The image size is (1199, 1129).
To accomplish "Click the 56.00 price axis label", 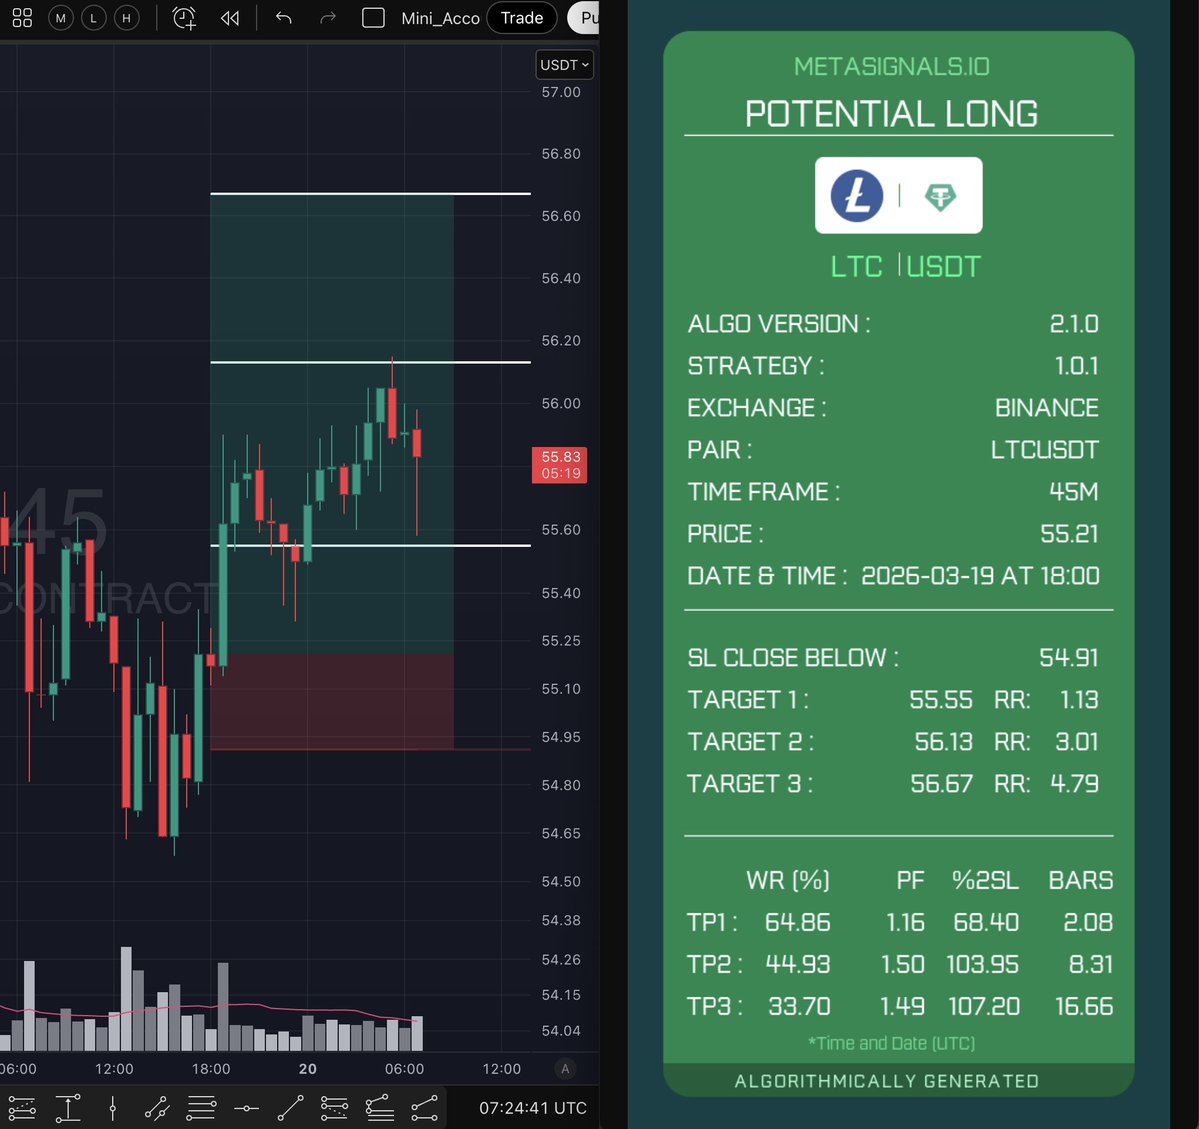I will coord(561,403).
